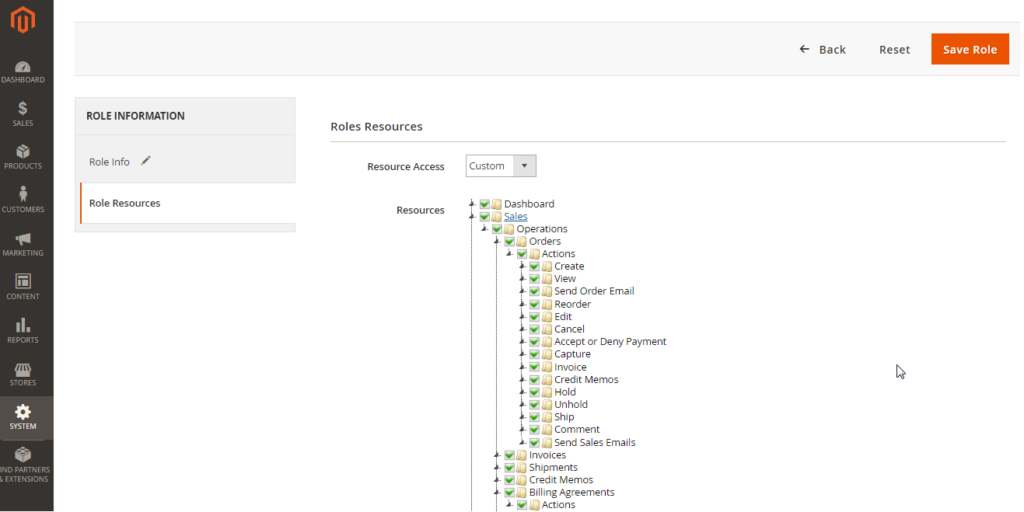Screen dimensions: 1024x512
Task: Toggle the Unhold action checkbox
Action: coord(534,404)
